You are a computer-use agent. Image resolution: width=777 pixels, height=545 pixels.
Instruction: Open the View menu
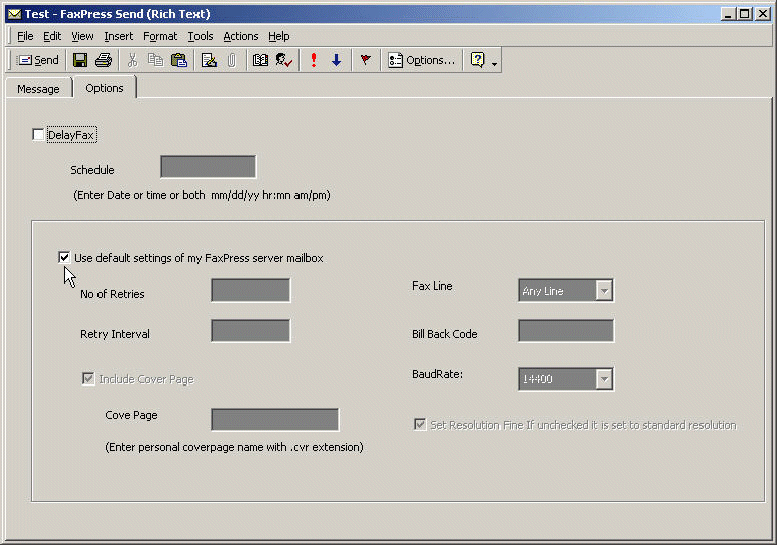82,36
